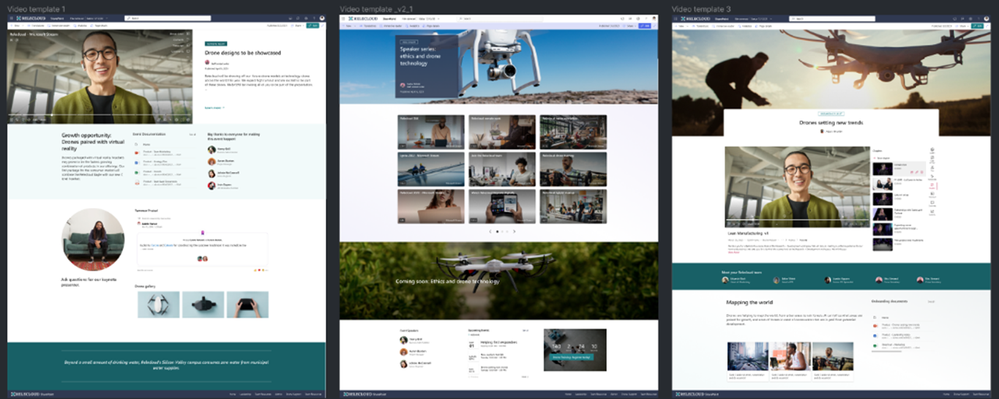
Task: Focus search box in Video template 3
Action: click(832, 19)
